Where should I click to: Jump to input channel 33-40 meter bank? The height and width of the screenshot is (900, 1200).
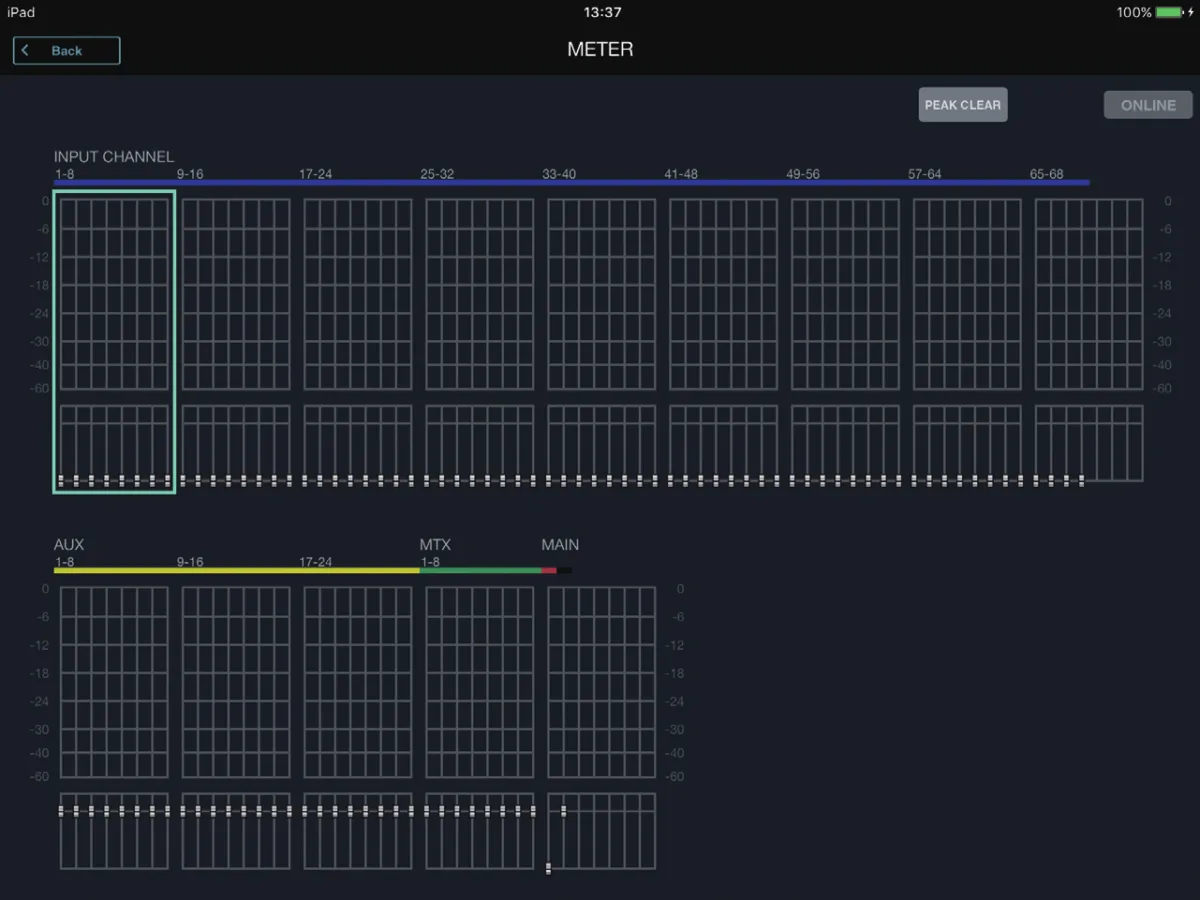click(602, 341)
